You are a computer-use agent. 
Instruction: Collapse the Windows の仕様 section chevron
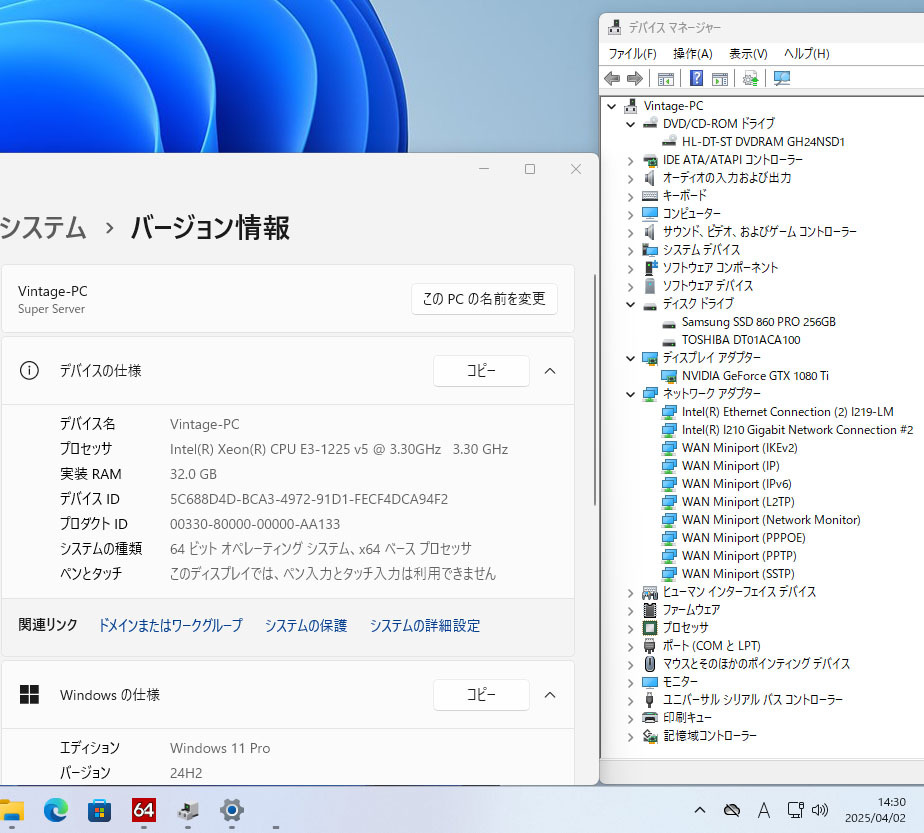tap(549, 694)
